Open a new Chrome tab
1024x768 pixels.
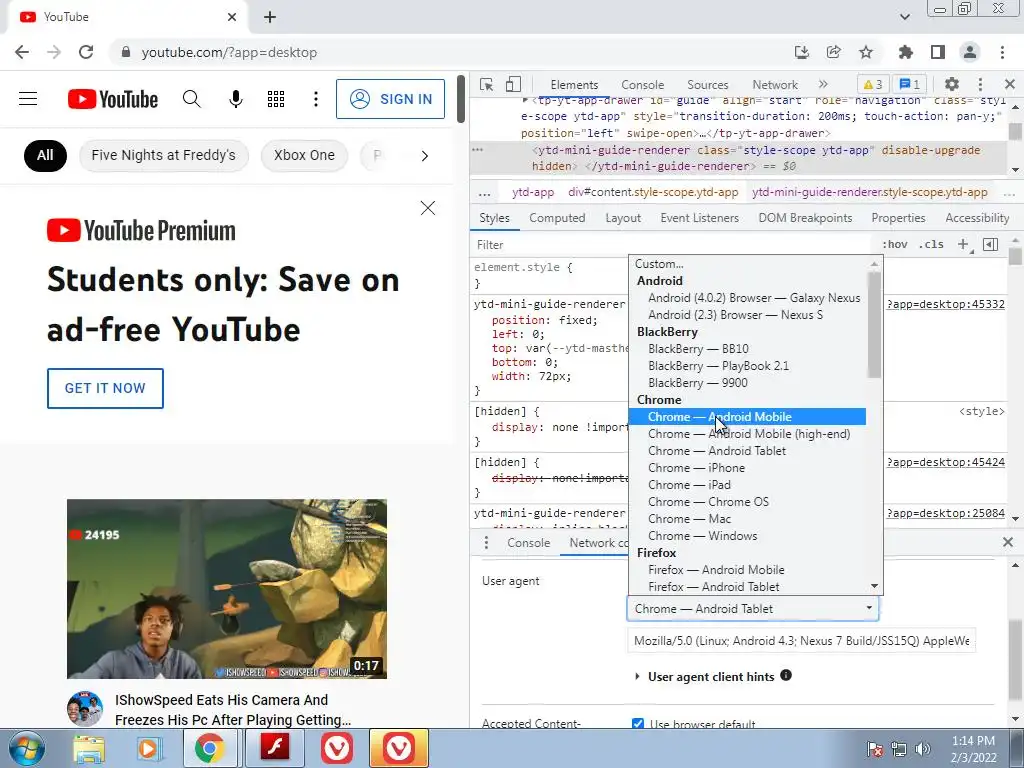coord(270,17)
